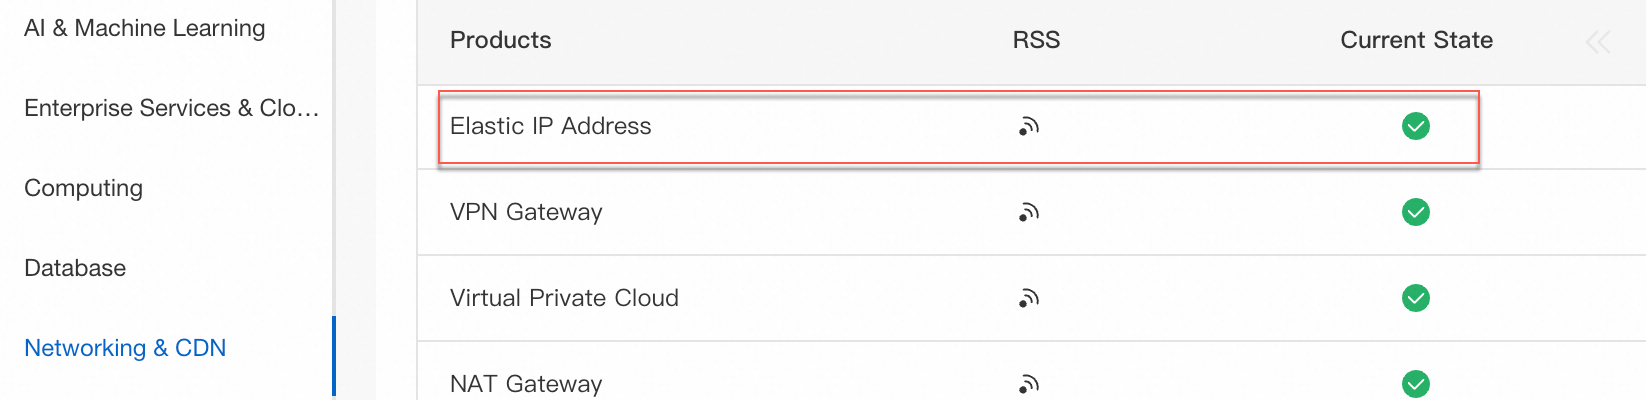Open the Database category
The image size is (1646, 400).
coord(75,268)
